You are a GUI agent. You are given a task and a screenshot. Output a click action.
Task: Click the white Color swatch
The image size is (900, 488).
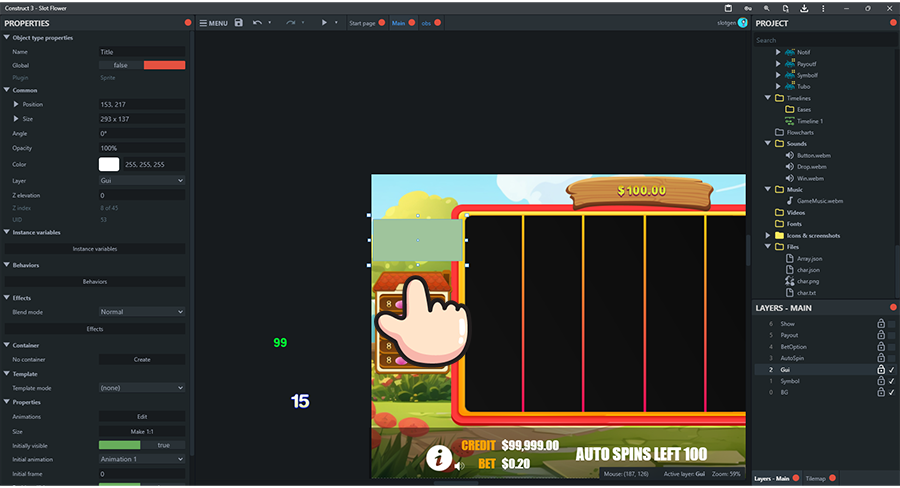108,164
